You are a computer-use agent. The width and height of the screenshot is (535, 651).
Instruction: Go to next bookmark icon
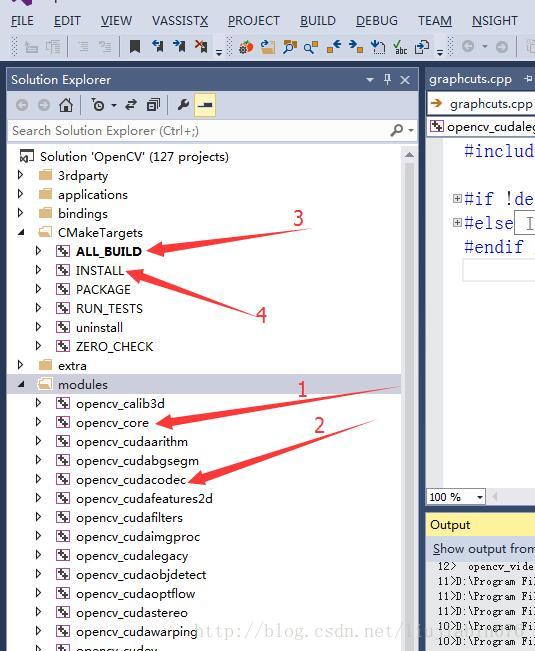tap(179, 46)
